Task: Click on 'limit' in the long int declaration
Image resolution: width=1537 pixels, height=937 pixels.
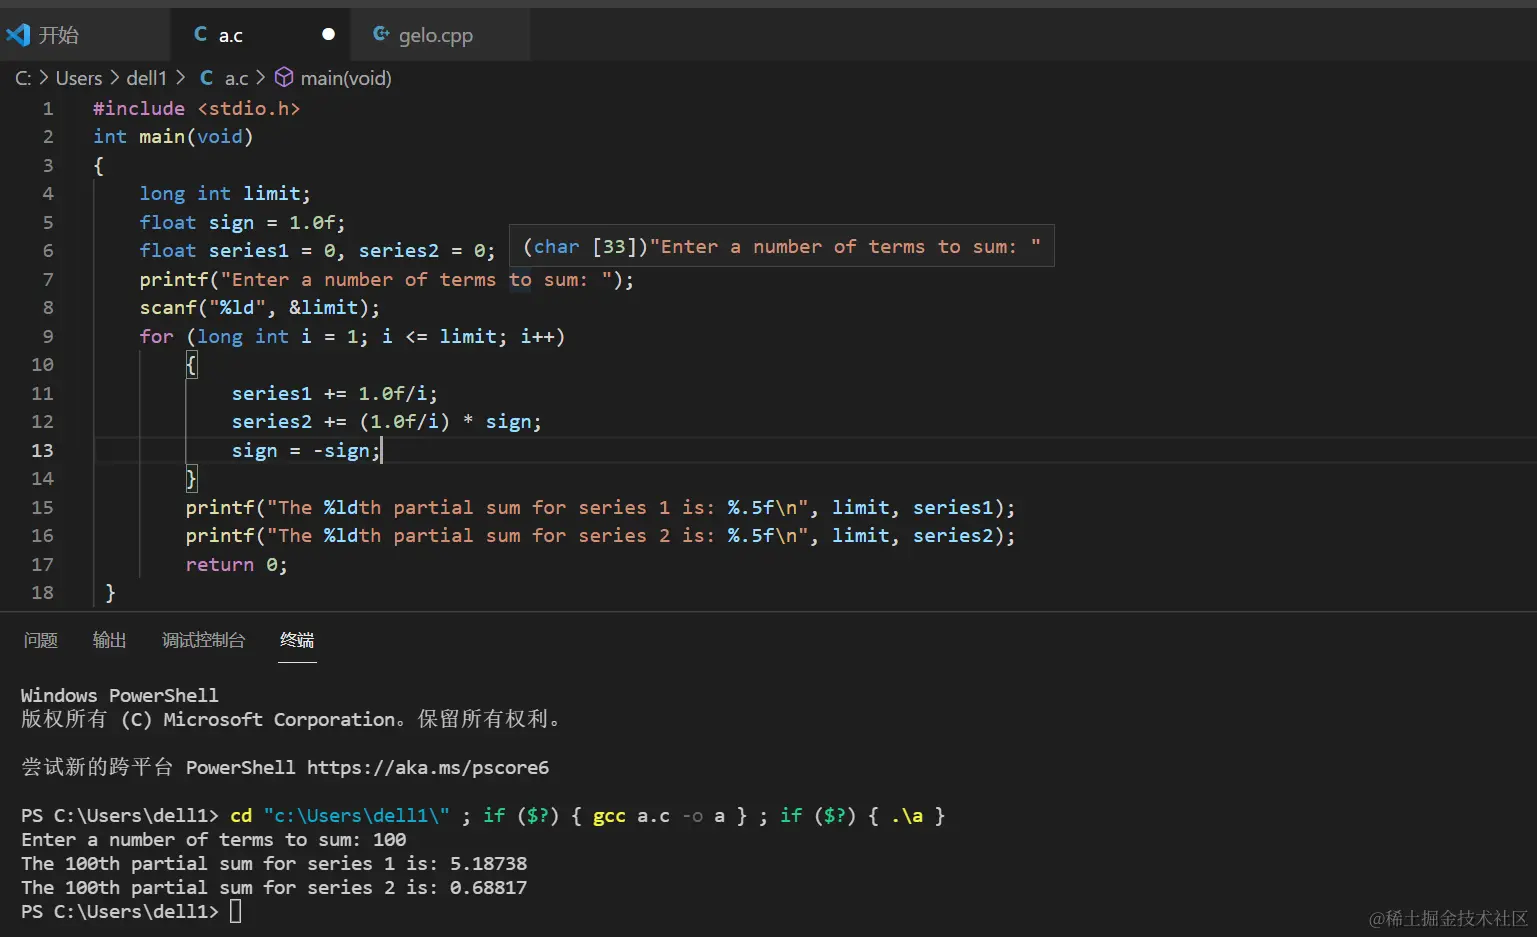Action: (x=272, y=193)
